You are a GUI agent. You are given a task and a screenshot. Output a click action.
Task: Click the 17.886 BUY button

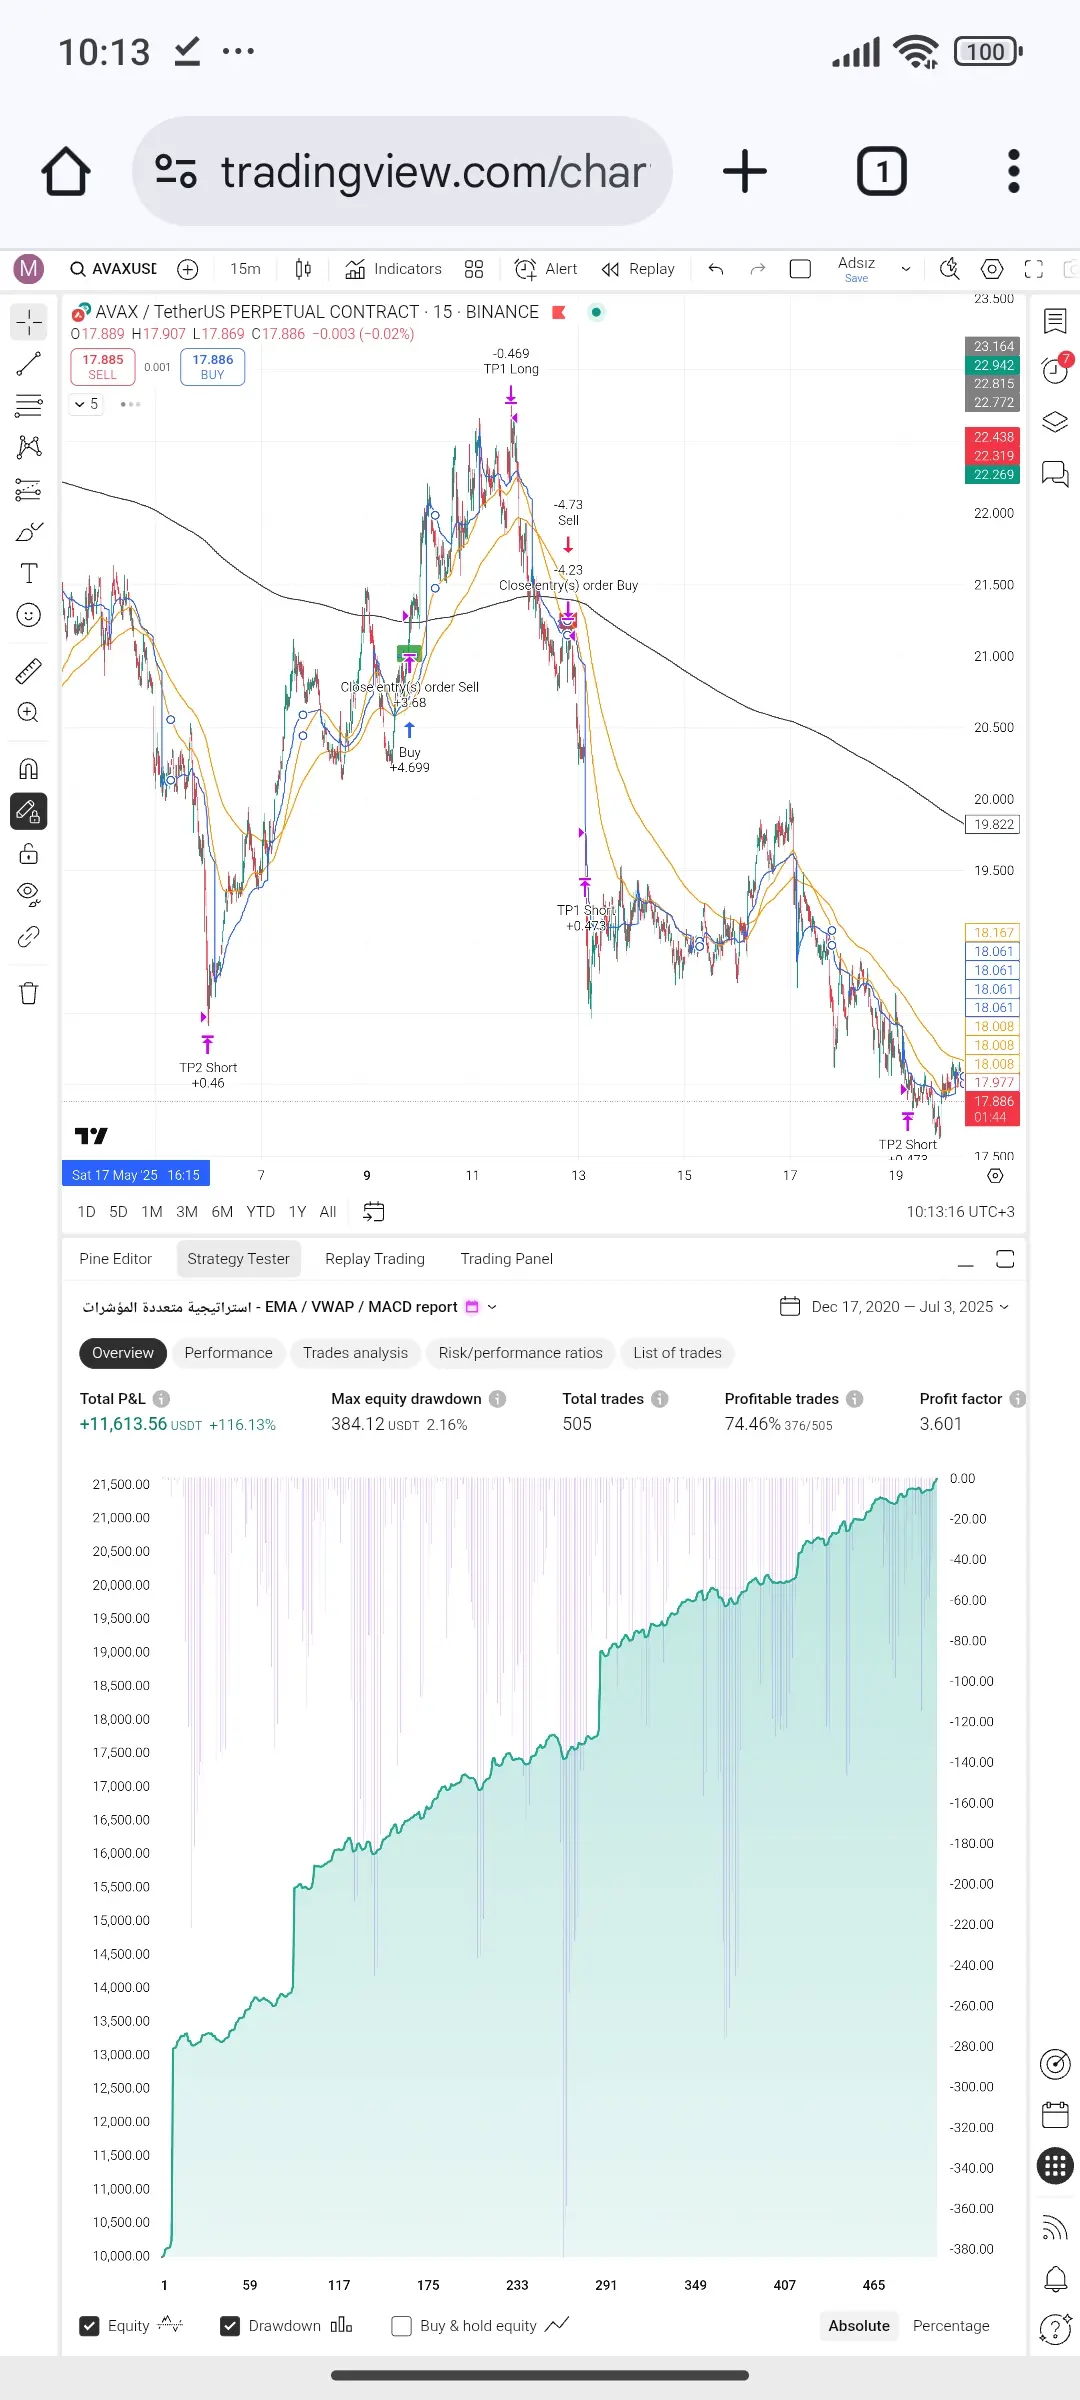[x=213, y=367]
